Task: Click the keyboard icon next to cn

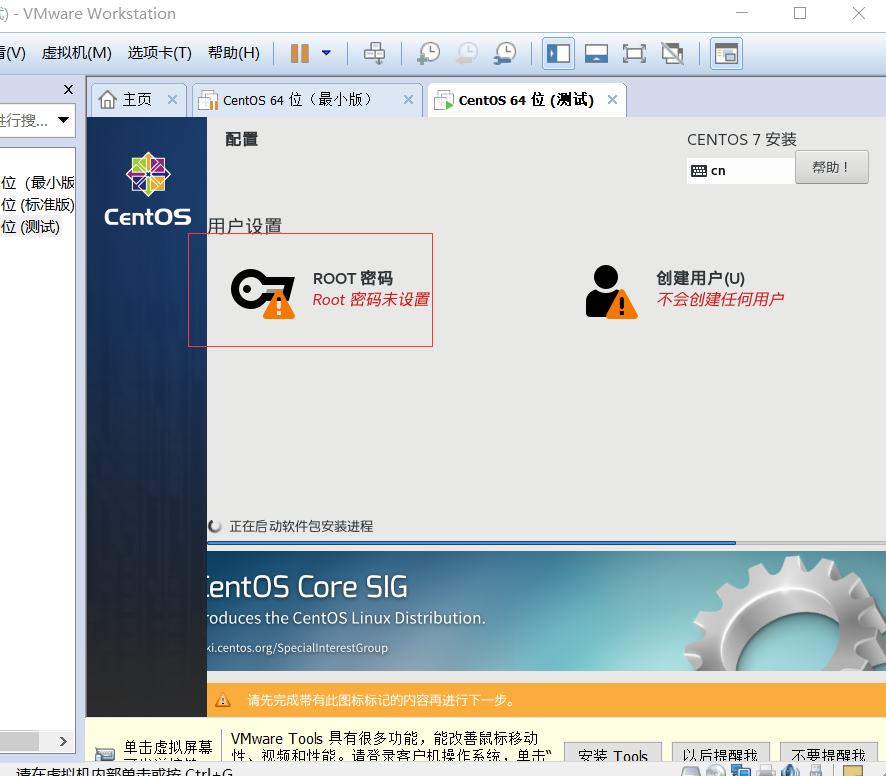Action: pyautogui.click(x=699, y=171)
